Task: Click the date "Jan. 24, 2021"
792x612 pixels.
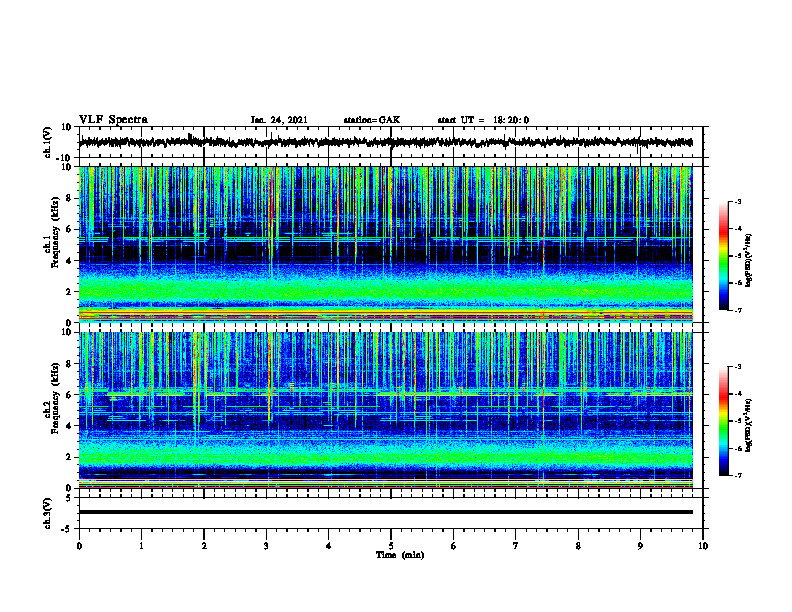Action: pos(279,120)
